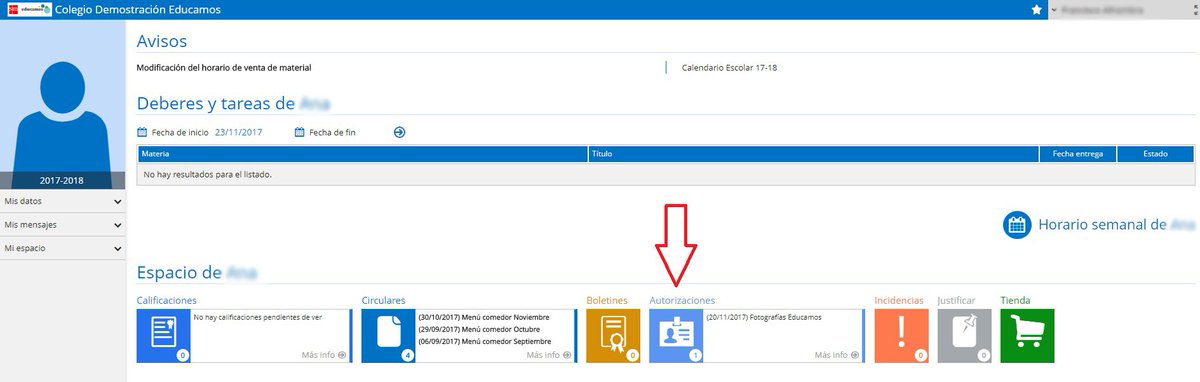Click the Justificar pin tile icon
Viewport: 1200px width, 382px height.
(964, 335)
